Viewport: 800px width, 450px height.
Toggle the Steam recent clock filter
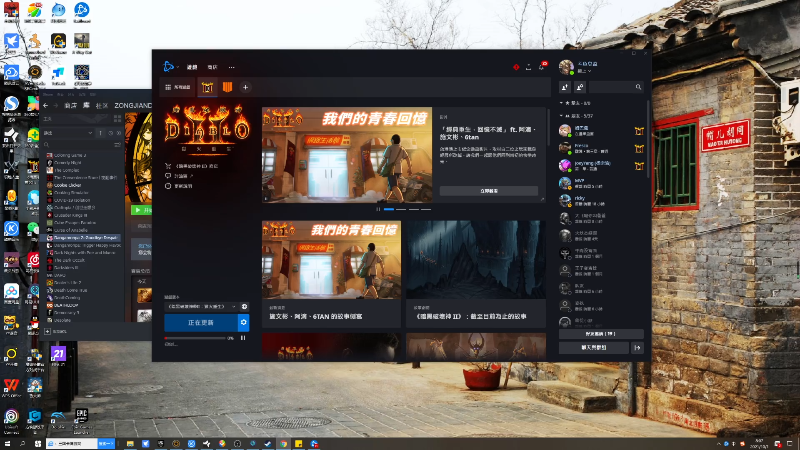click(111, 133)
